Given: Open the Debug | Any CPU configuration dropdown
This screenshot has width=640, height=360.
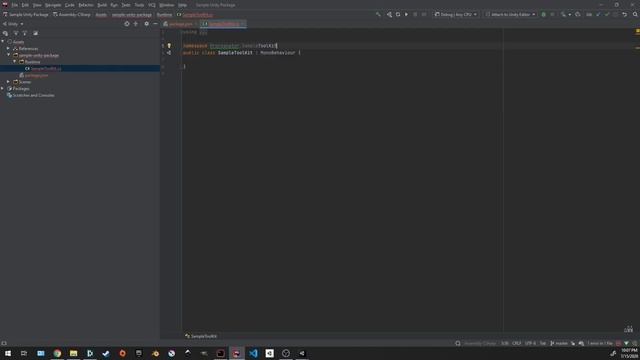Looking at the screenshot, I should 456,14.
